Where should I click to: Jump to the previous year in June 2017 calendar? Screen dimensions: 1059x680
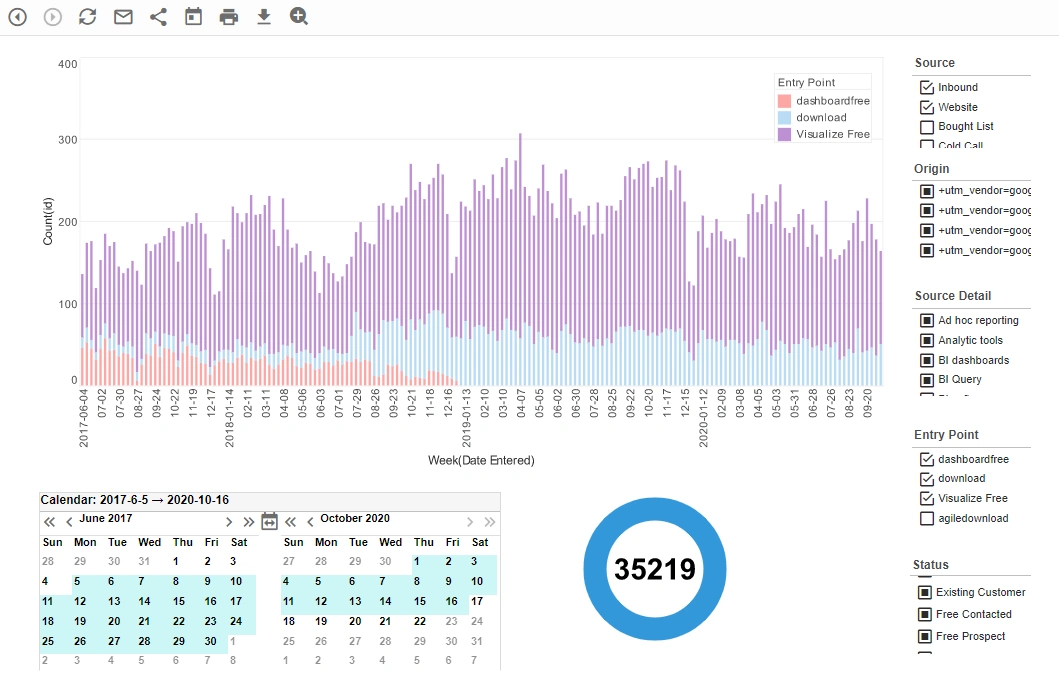[48, 520]
